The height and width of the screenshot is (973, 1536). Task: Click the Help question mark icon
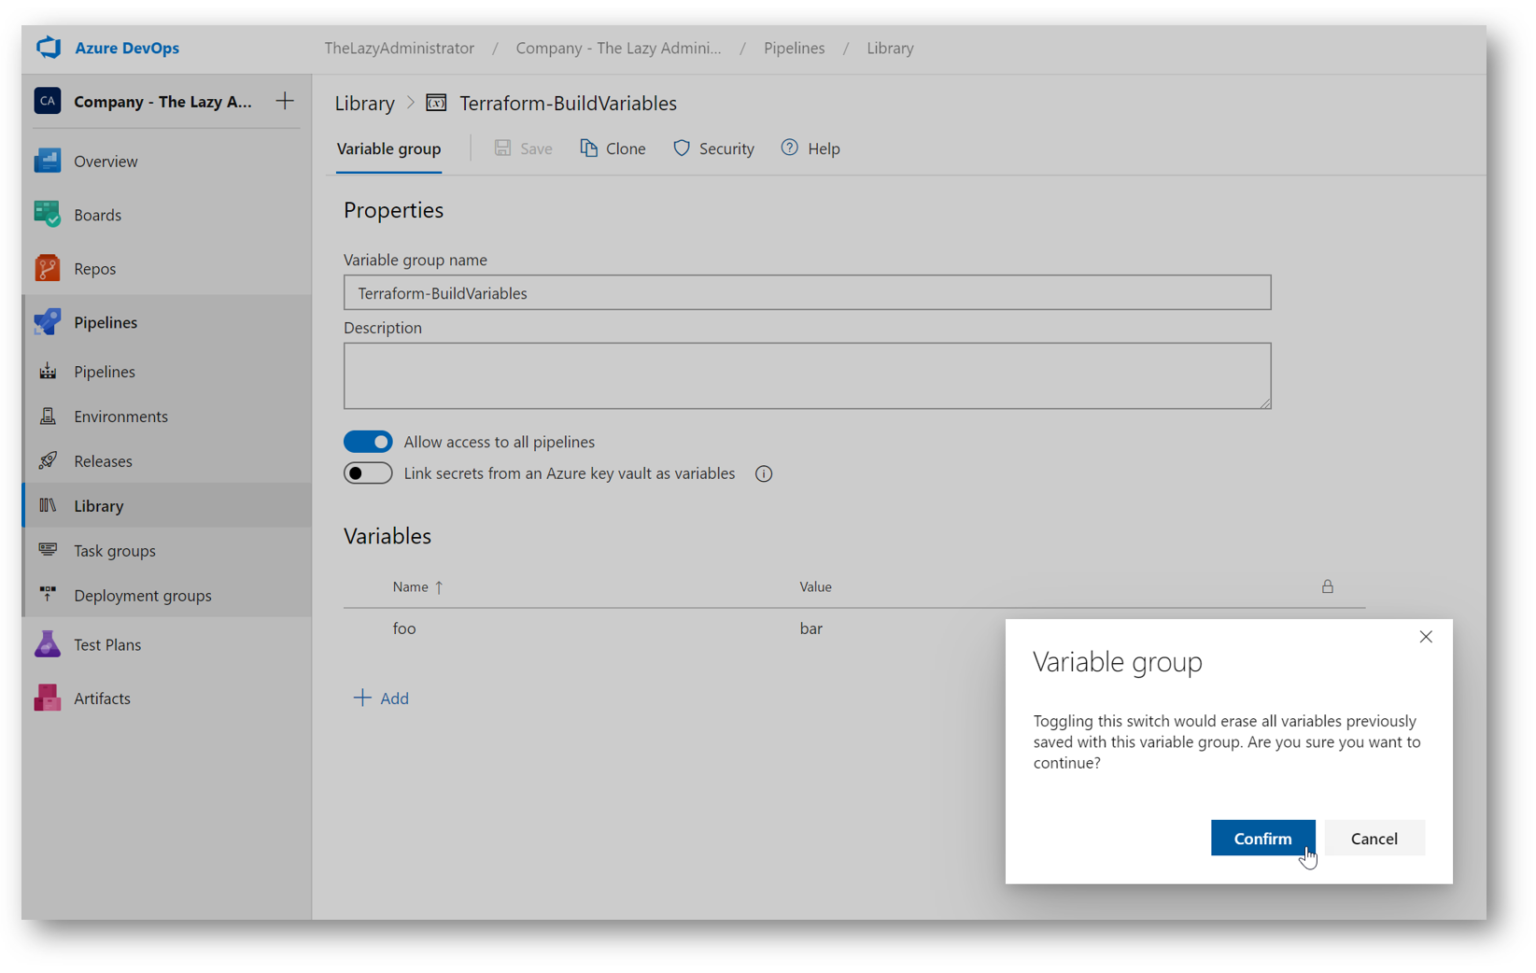point(790,148)
